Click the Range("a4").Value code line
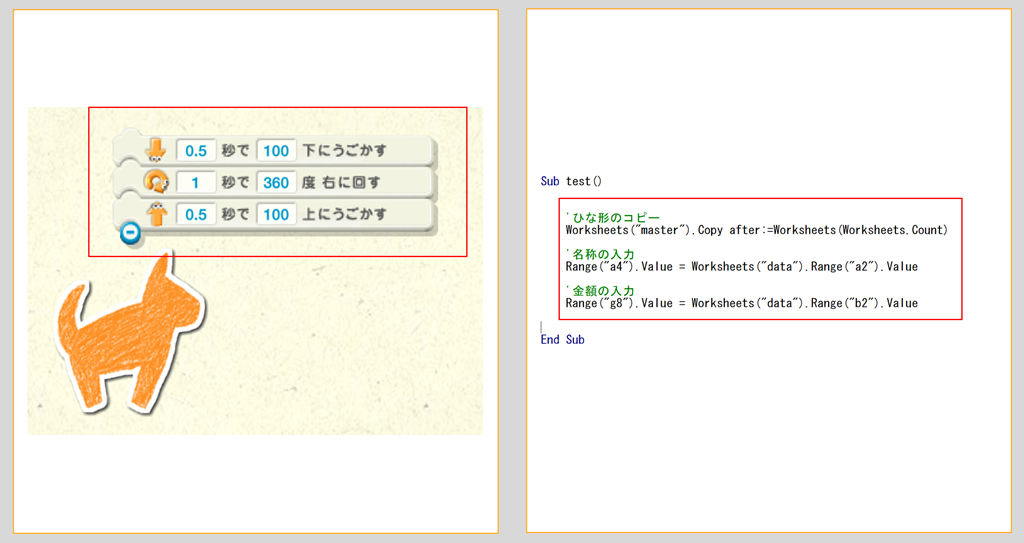The height and width of the screenshot is (543, 1024). (x=742, y=267)
